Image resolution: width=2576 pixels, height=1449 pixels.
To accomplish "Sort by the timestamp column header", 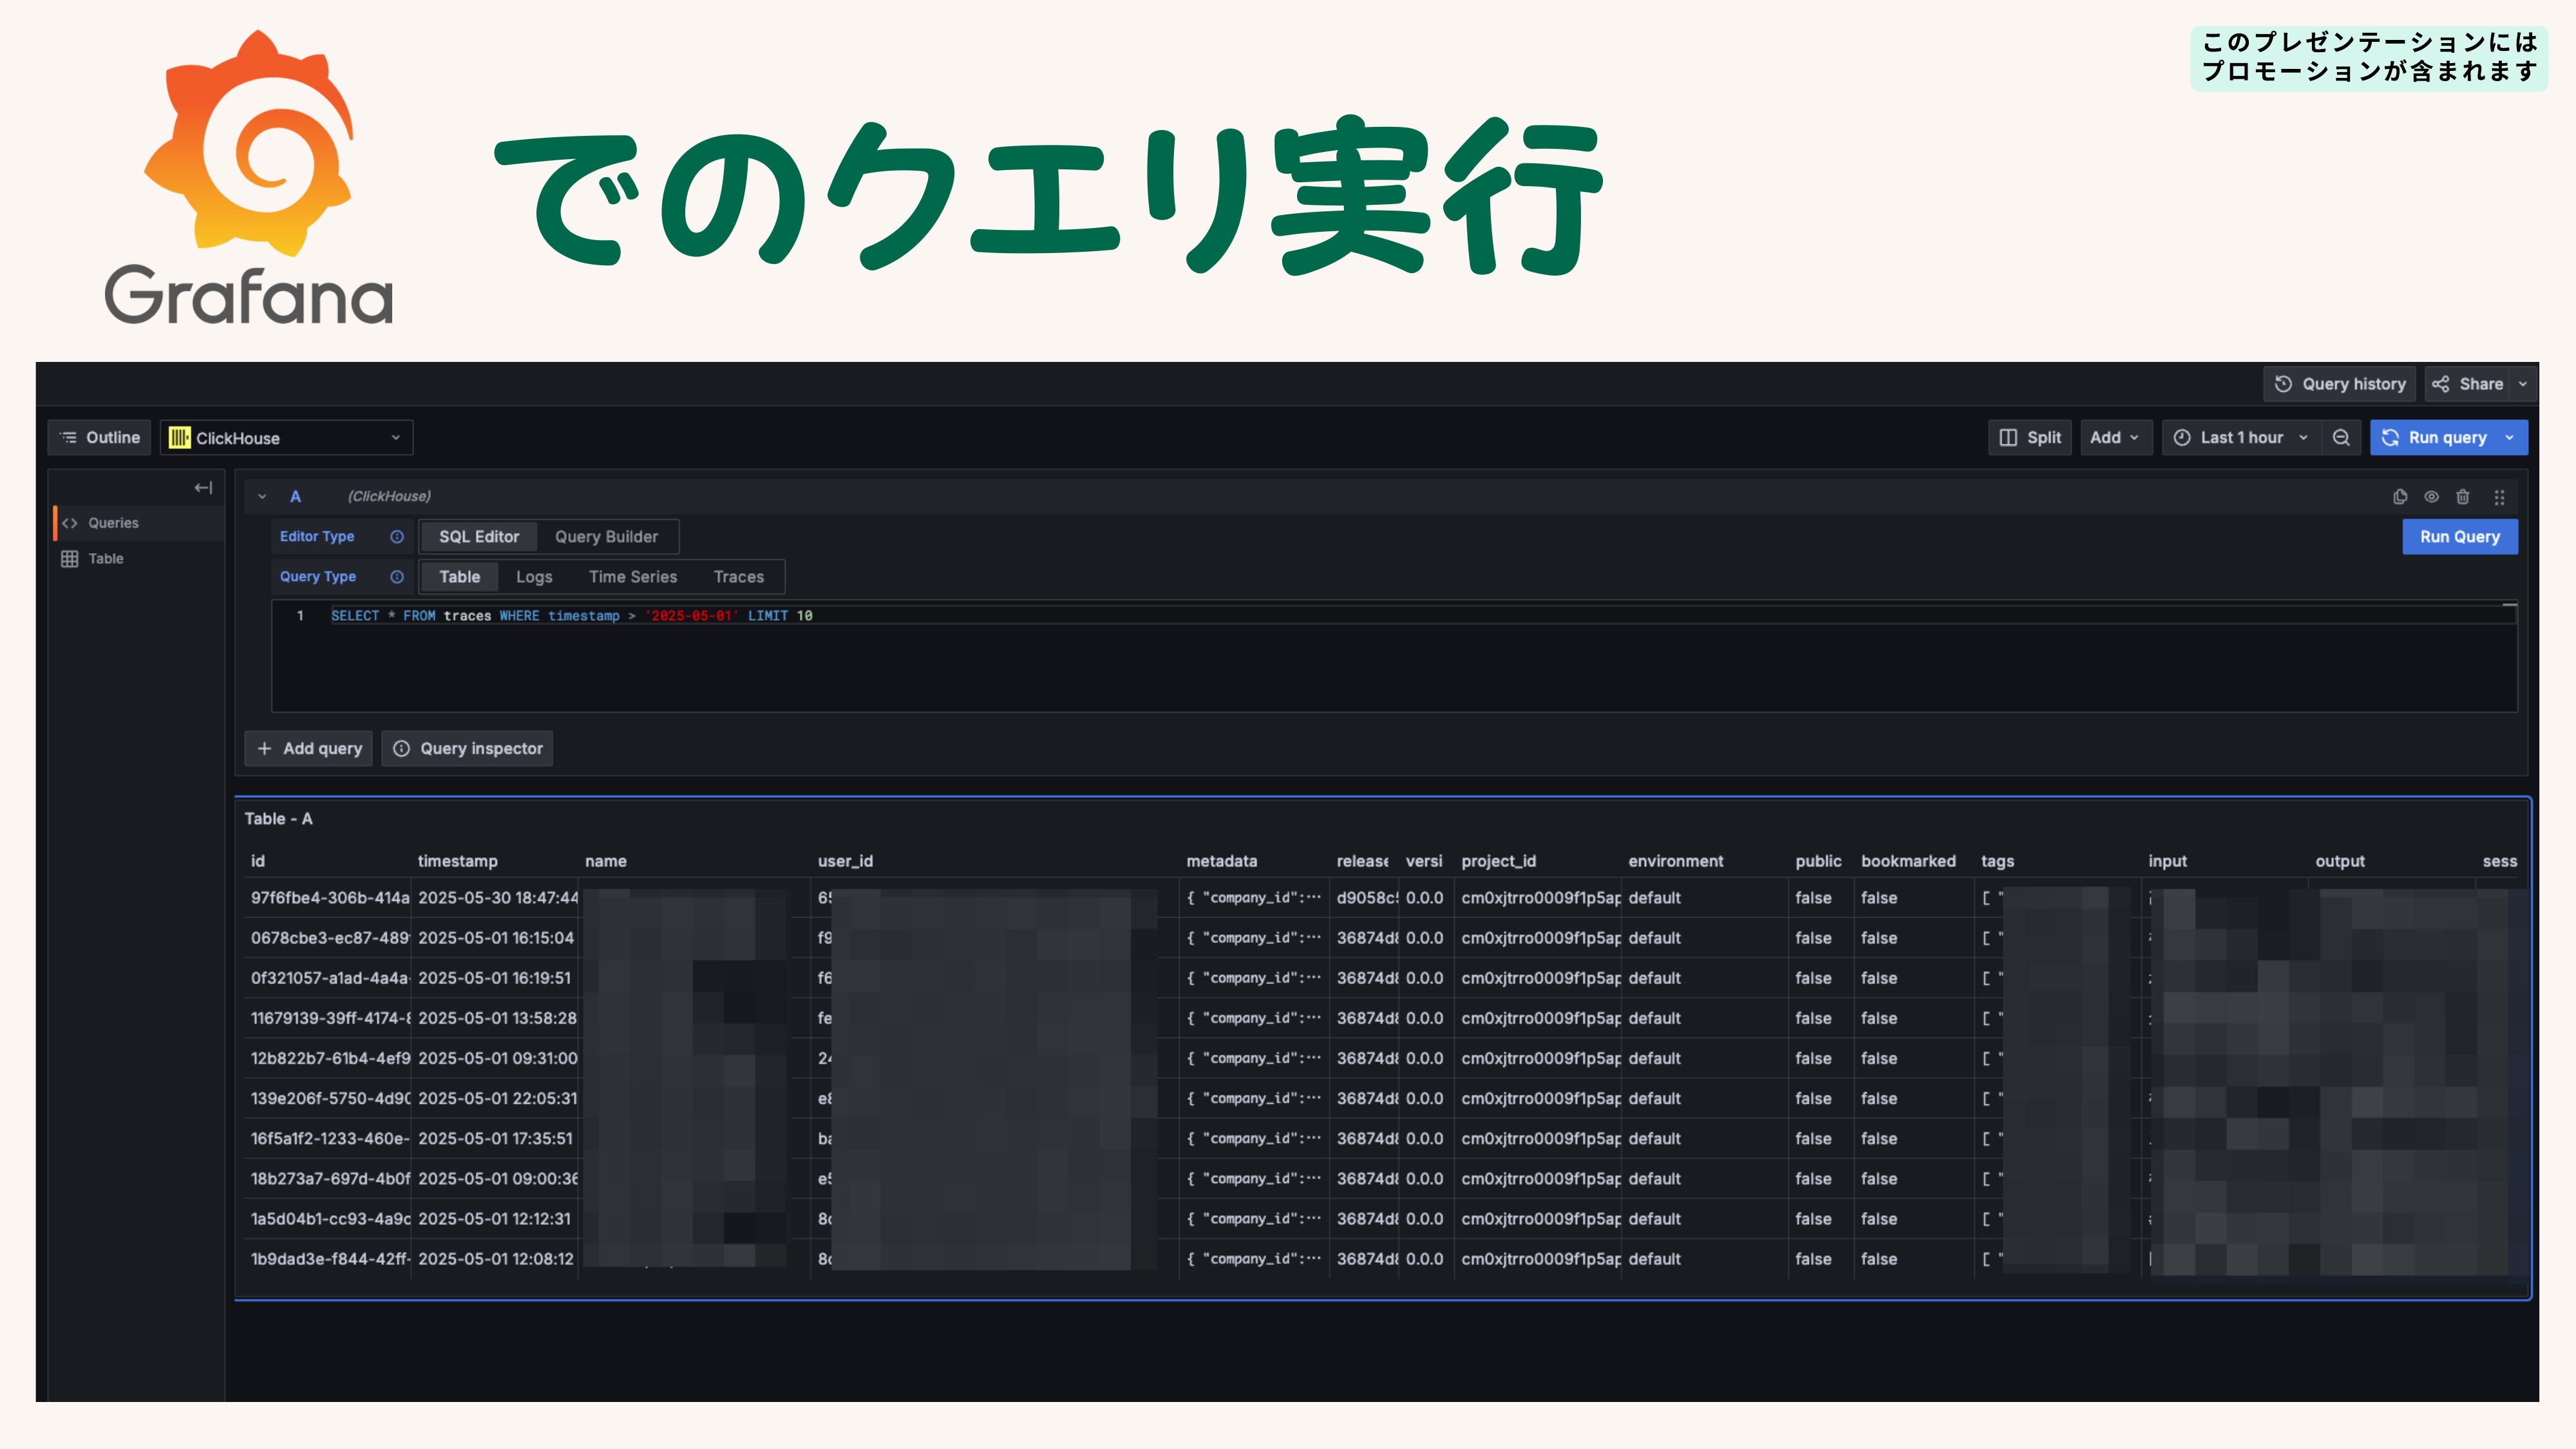I will [x=457, y=861].
